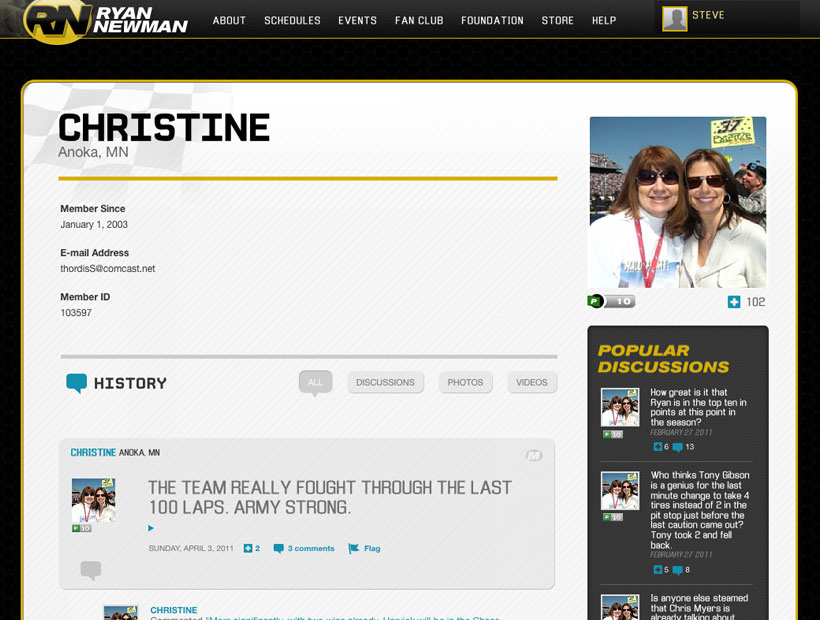Screen dimensions: 820x620
Task: Click P 10 badge under Tony Gibson discussion thumbnail
Action: [613, 517]
